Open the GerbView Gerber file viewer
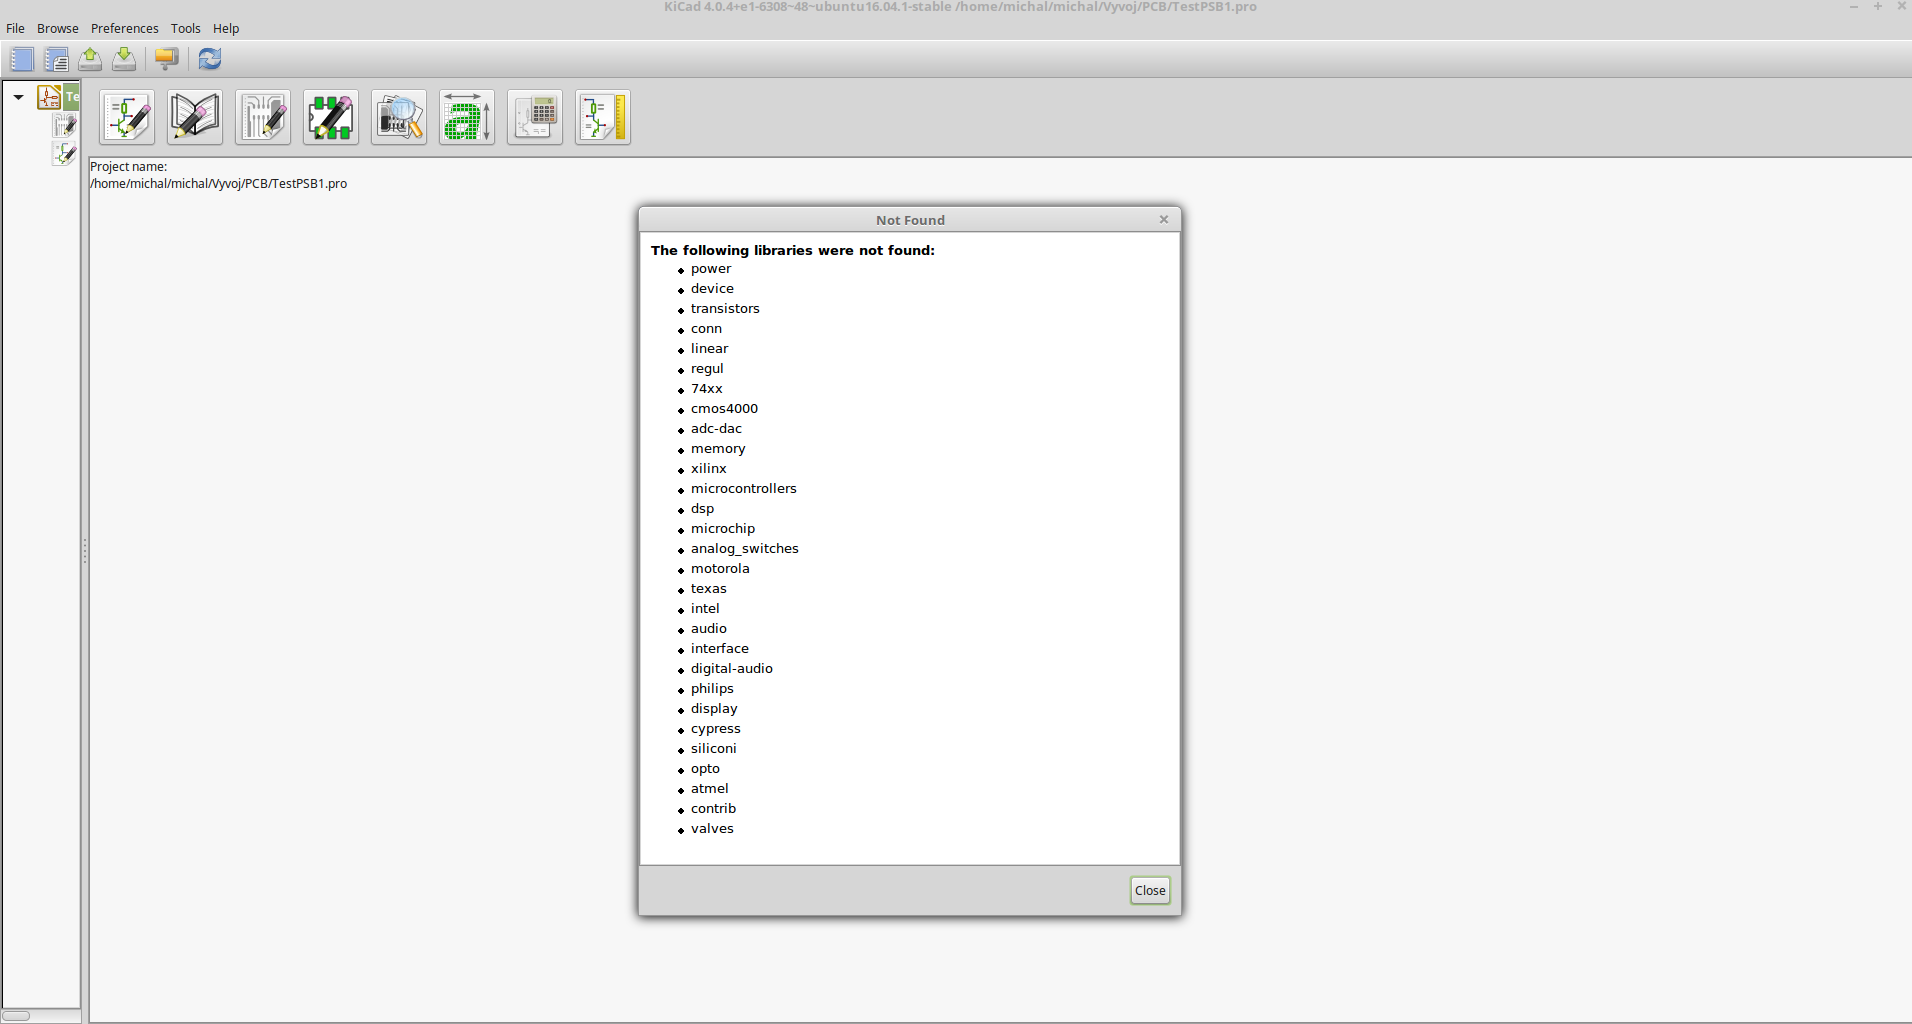The width and height of the screenshot is (1912, 1024). (399, 118)
